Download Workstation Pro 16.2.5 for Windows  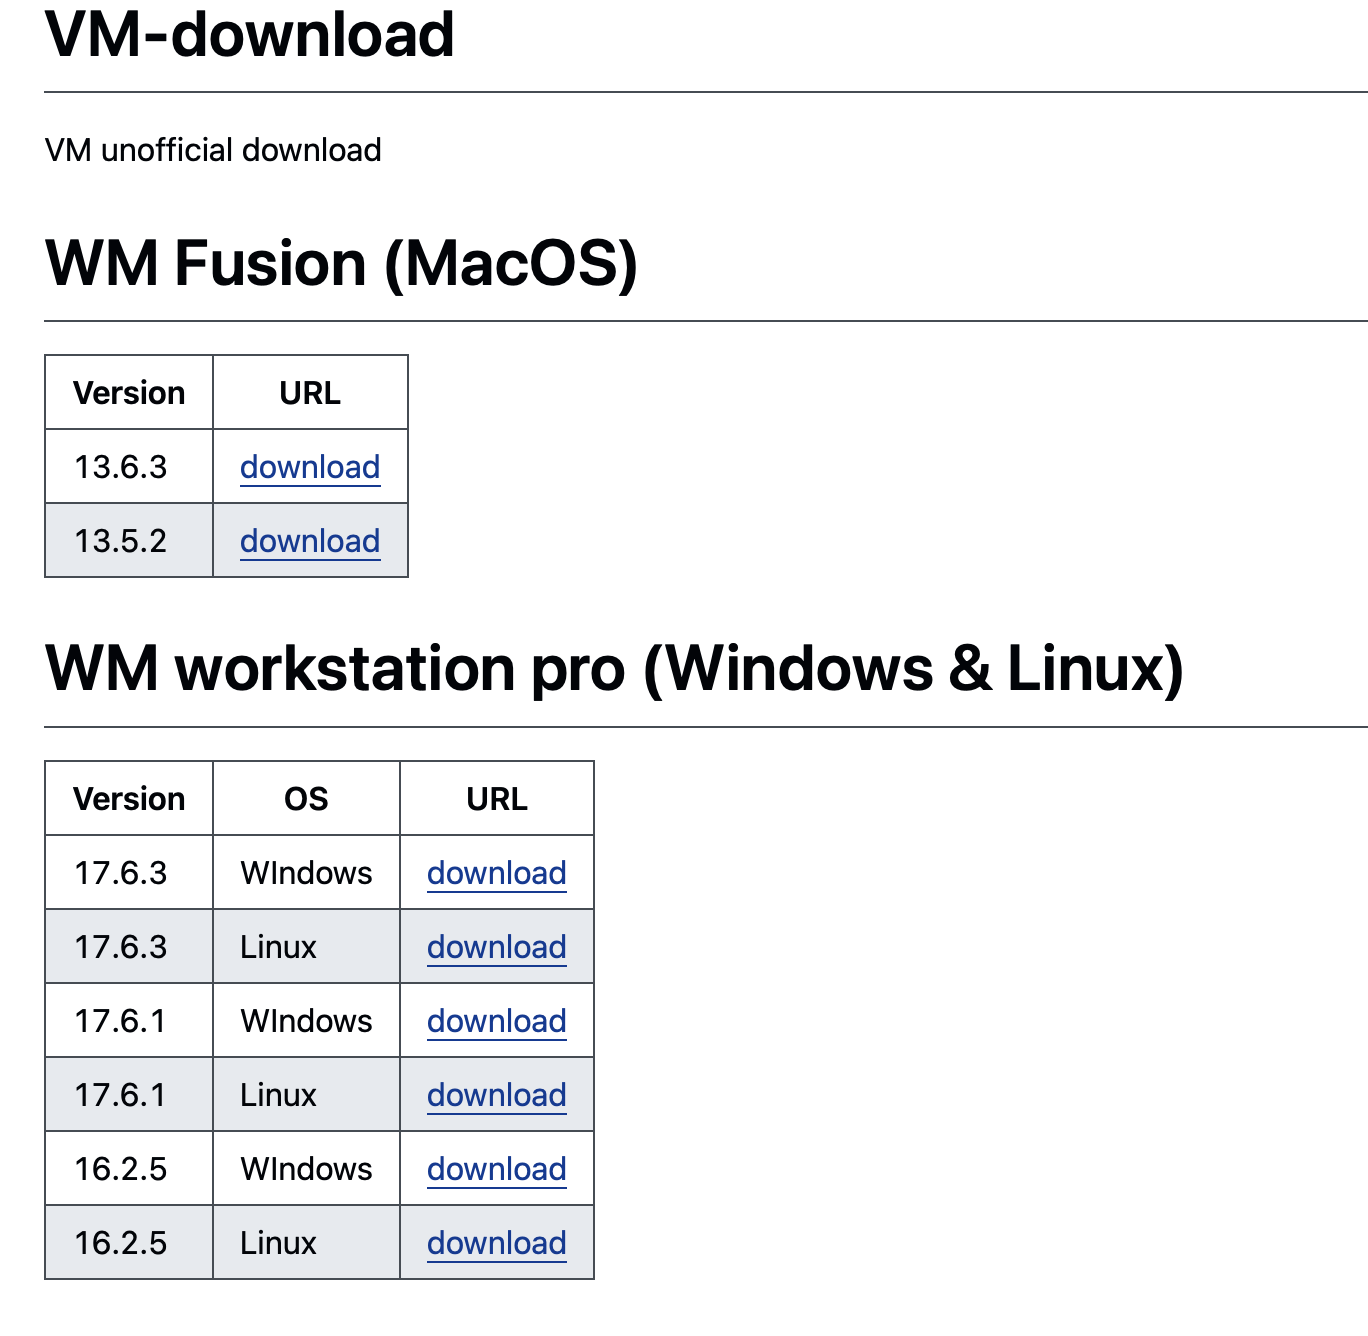[496, 1168]
